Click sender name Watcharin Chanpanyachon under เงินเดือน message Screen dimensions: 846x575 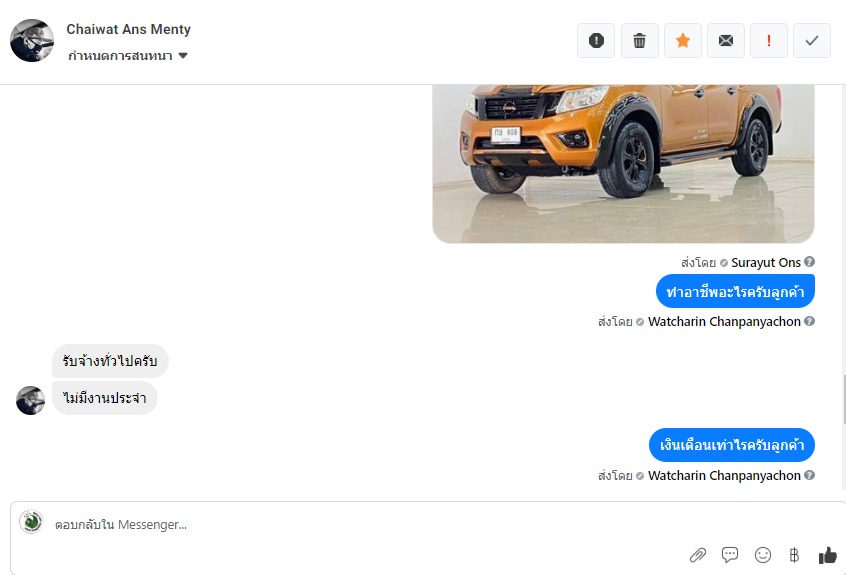[724, 476]
